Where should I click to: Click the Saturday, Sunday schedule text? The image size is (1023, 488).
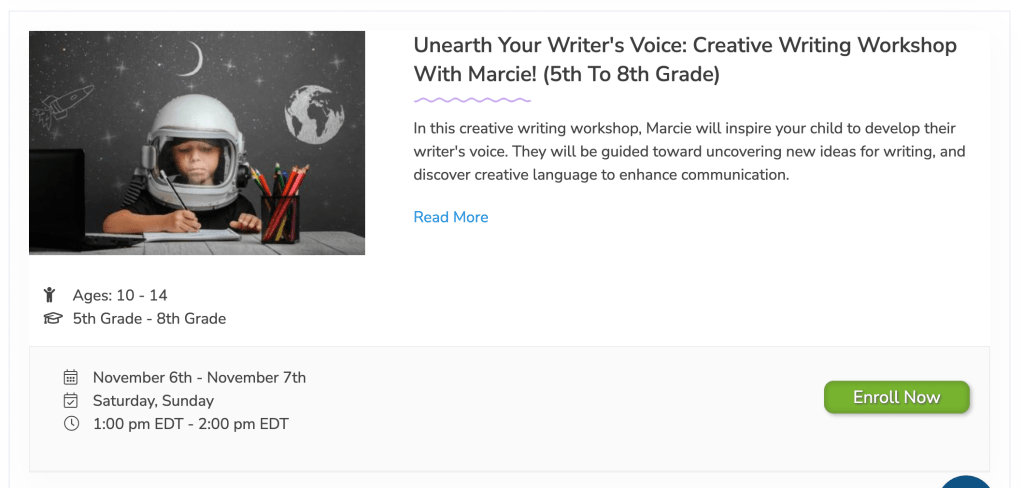point(153,401)
